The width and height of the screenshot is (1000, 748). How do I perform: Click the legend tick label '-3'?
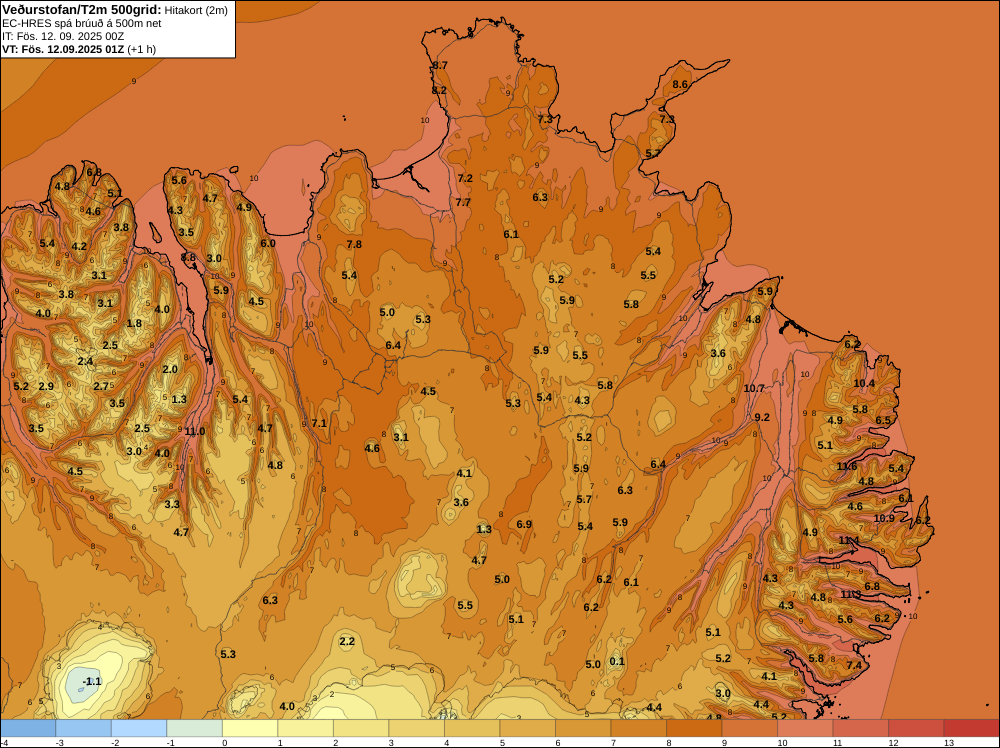click(59, 742)
